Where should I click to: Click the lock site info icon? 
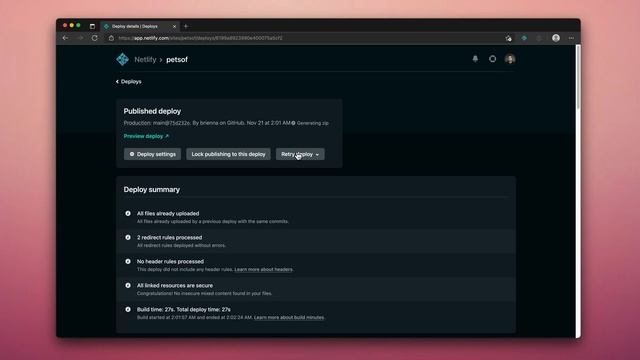click(x=111, y=38)
